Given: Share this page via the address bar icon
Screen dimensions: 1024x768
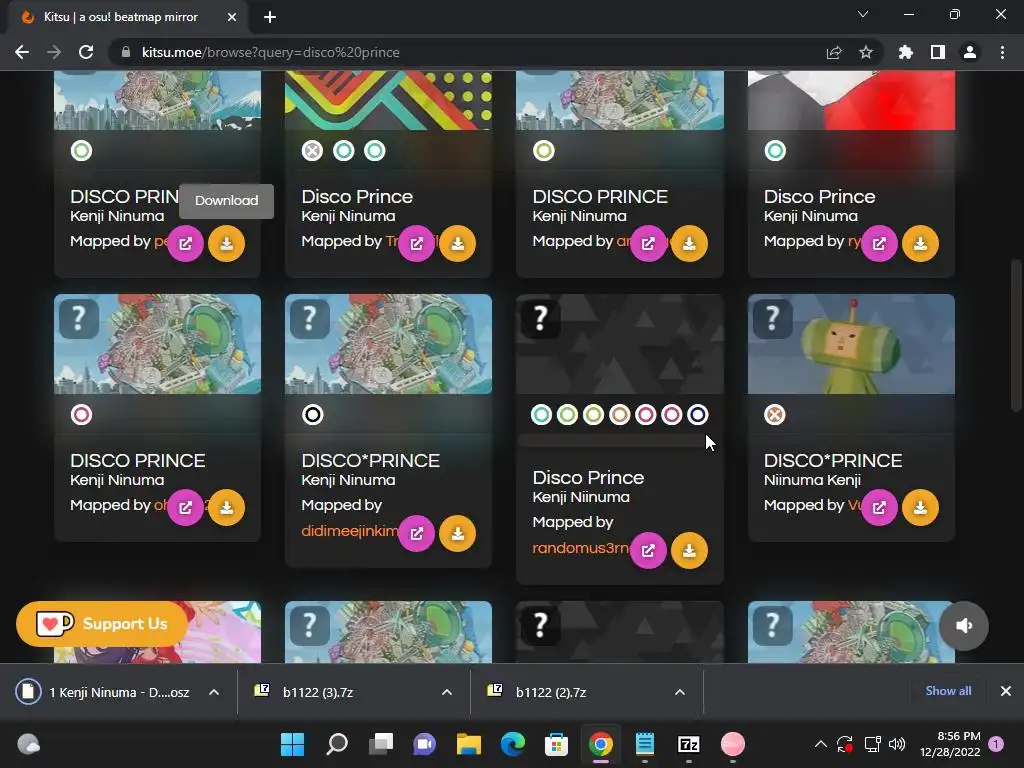Looking at the screenshot, I should pos(834,52).
